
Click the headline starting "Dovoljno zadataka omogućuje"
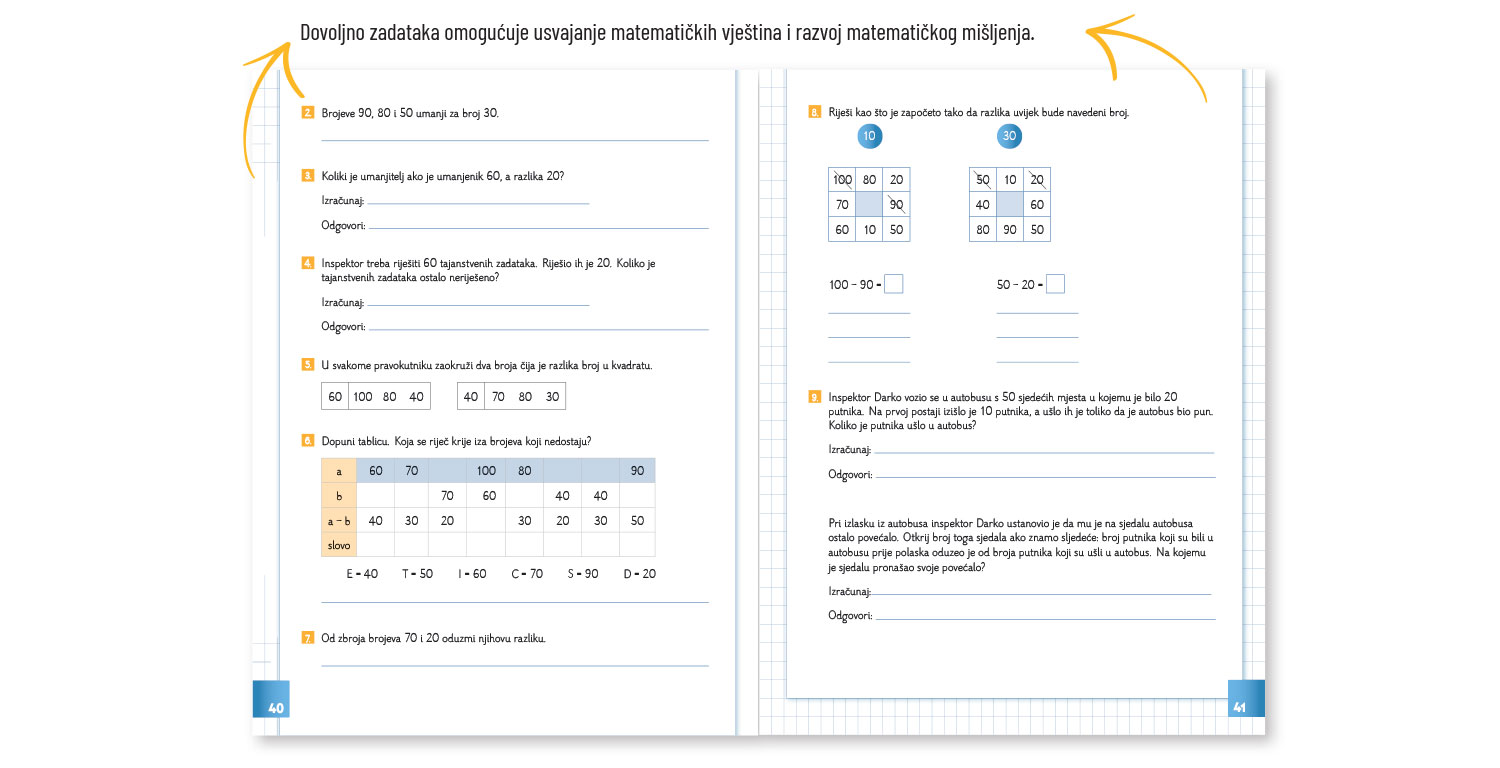click(x=667, y=33)
